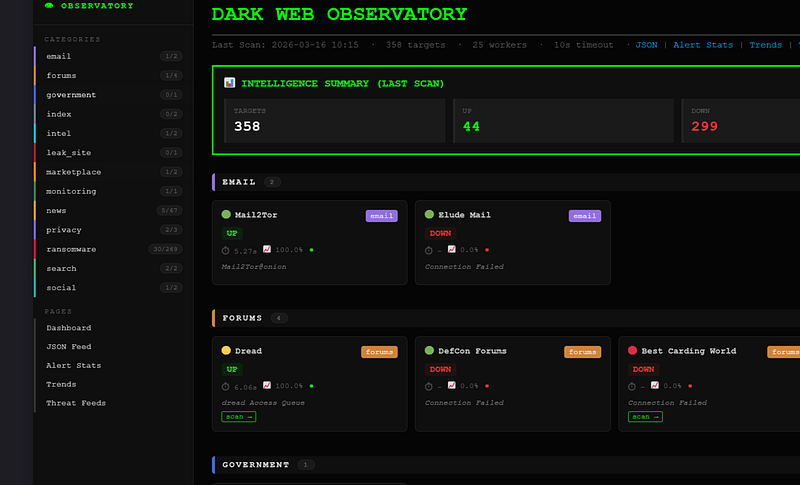The image size is (800, 485).
Task: Click Elude Mail clock icon
Action: coord(429,250)
